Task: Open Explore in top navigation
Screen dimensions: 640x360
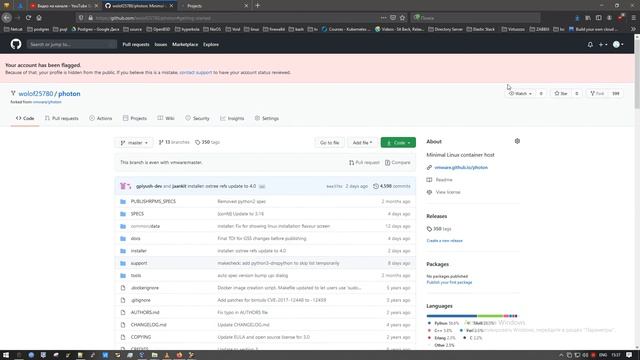Action: pyautogui.click(x=211, y=44)
